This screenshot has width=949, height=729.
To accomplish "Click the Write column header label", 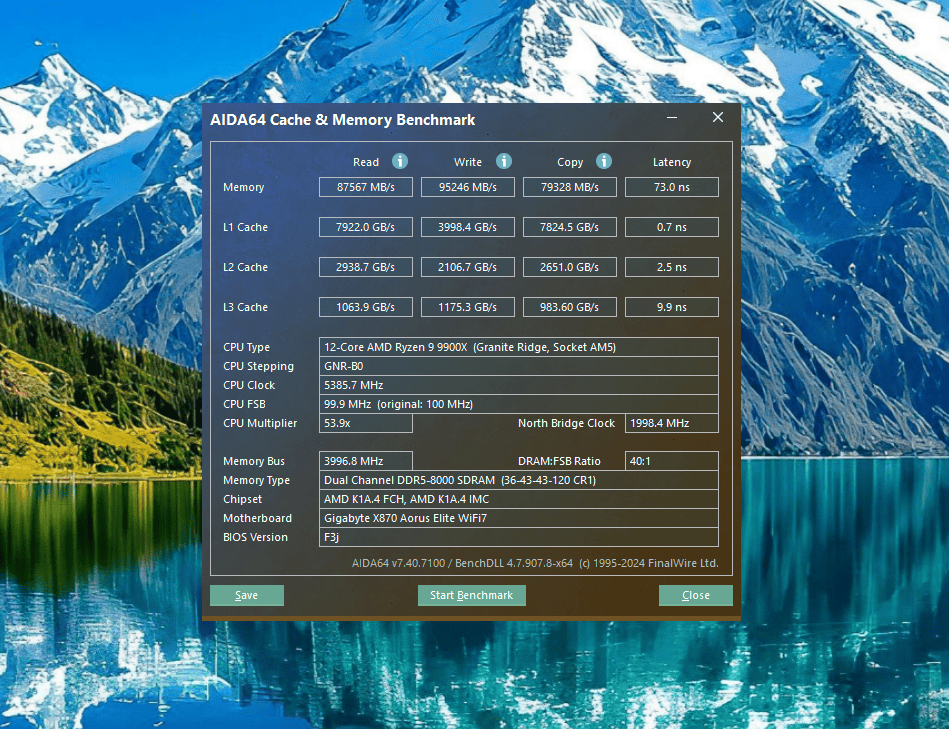I will click(x=468, y=162).
